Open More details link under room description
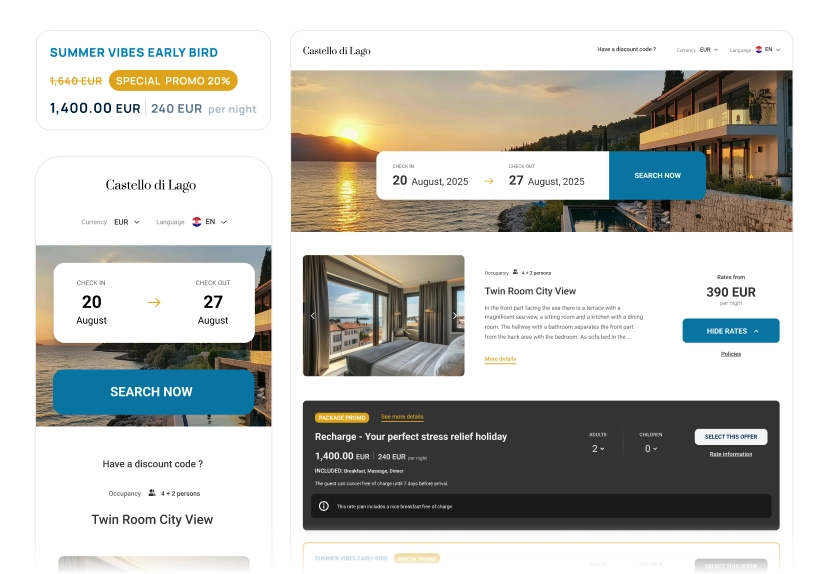Screen dimensions: 830x574 pyautogui.click(x=500, y=359)
